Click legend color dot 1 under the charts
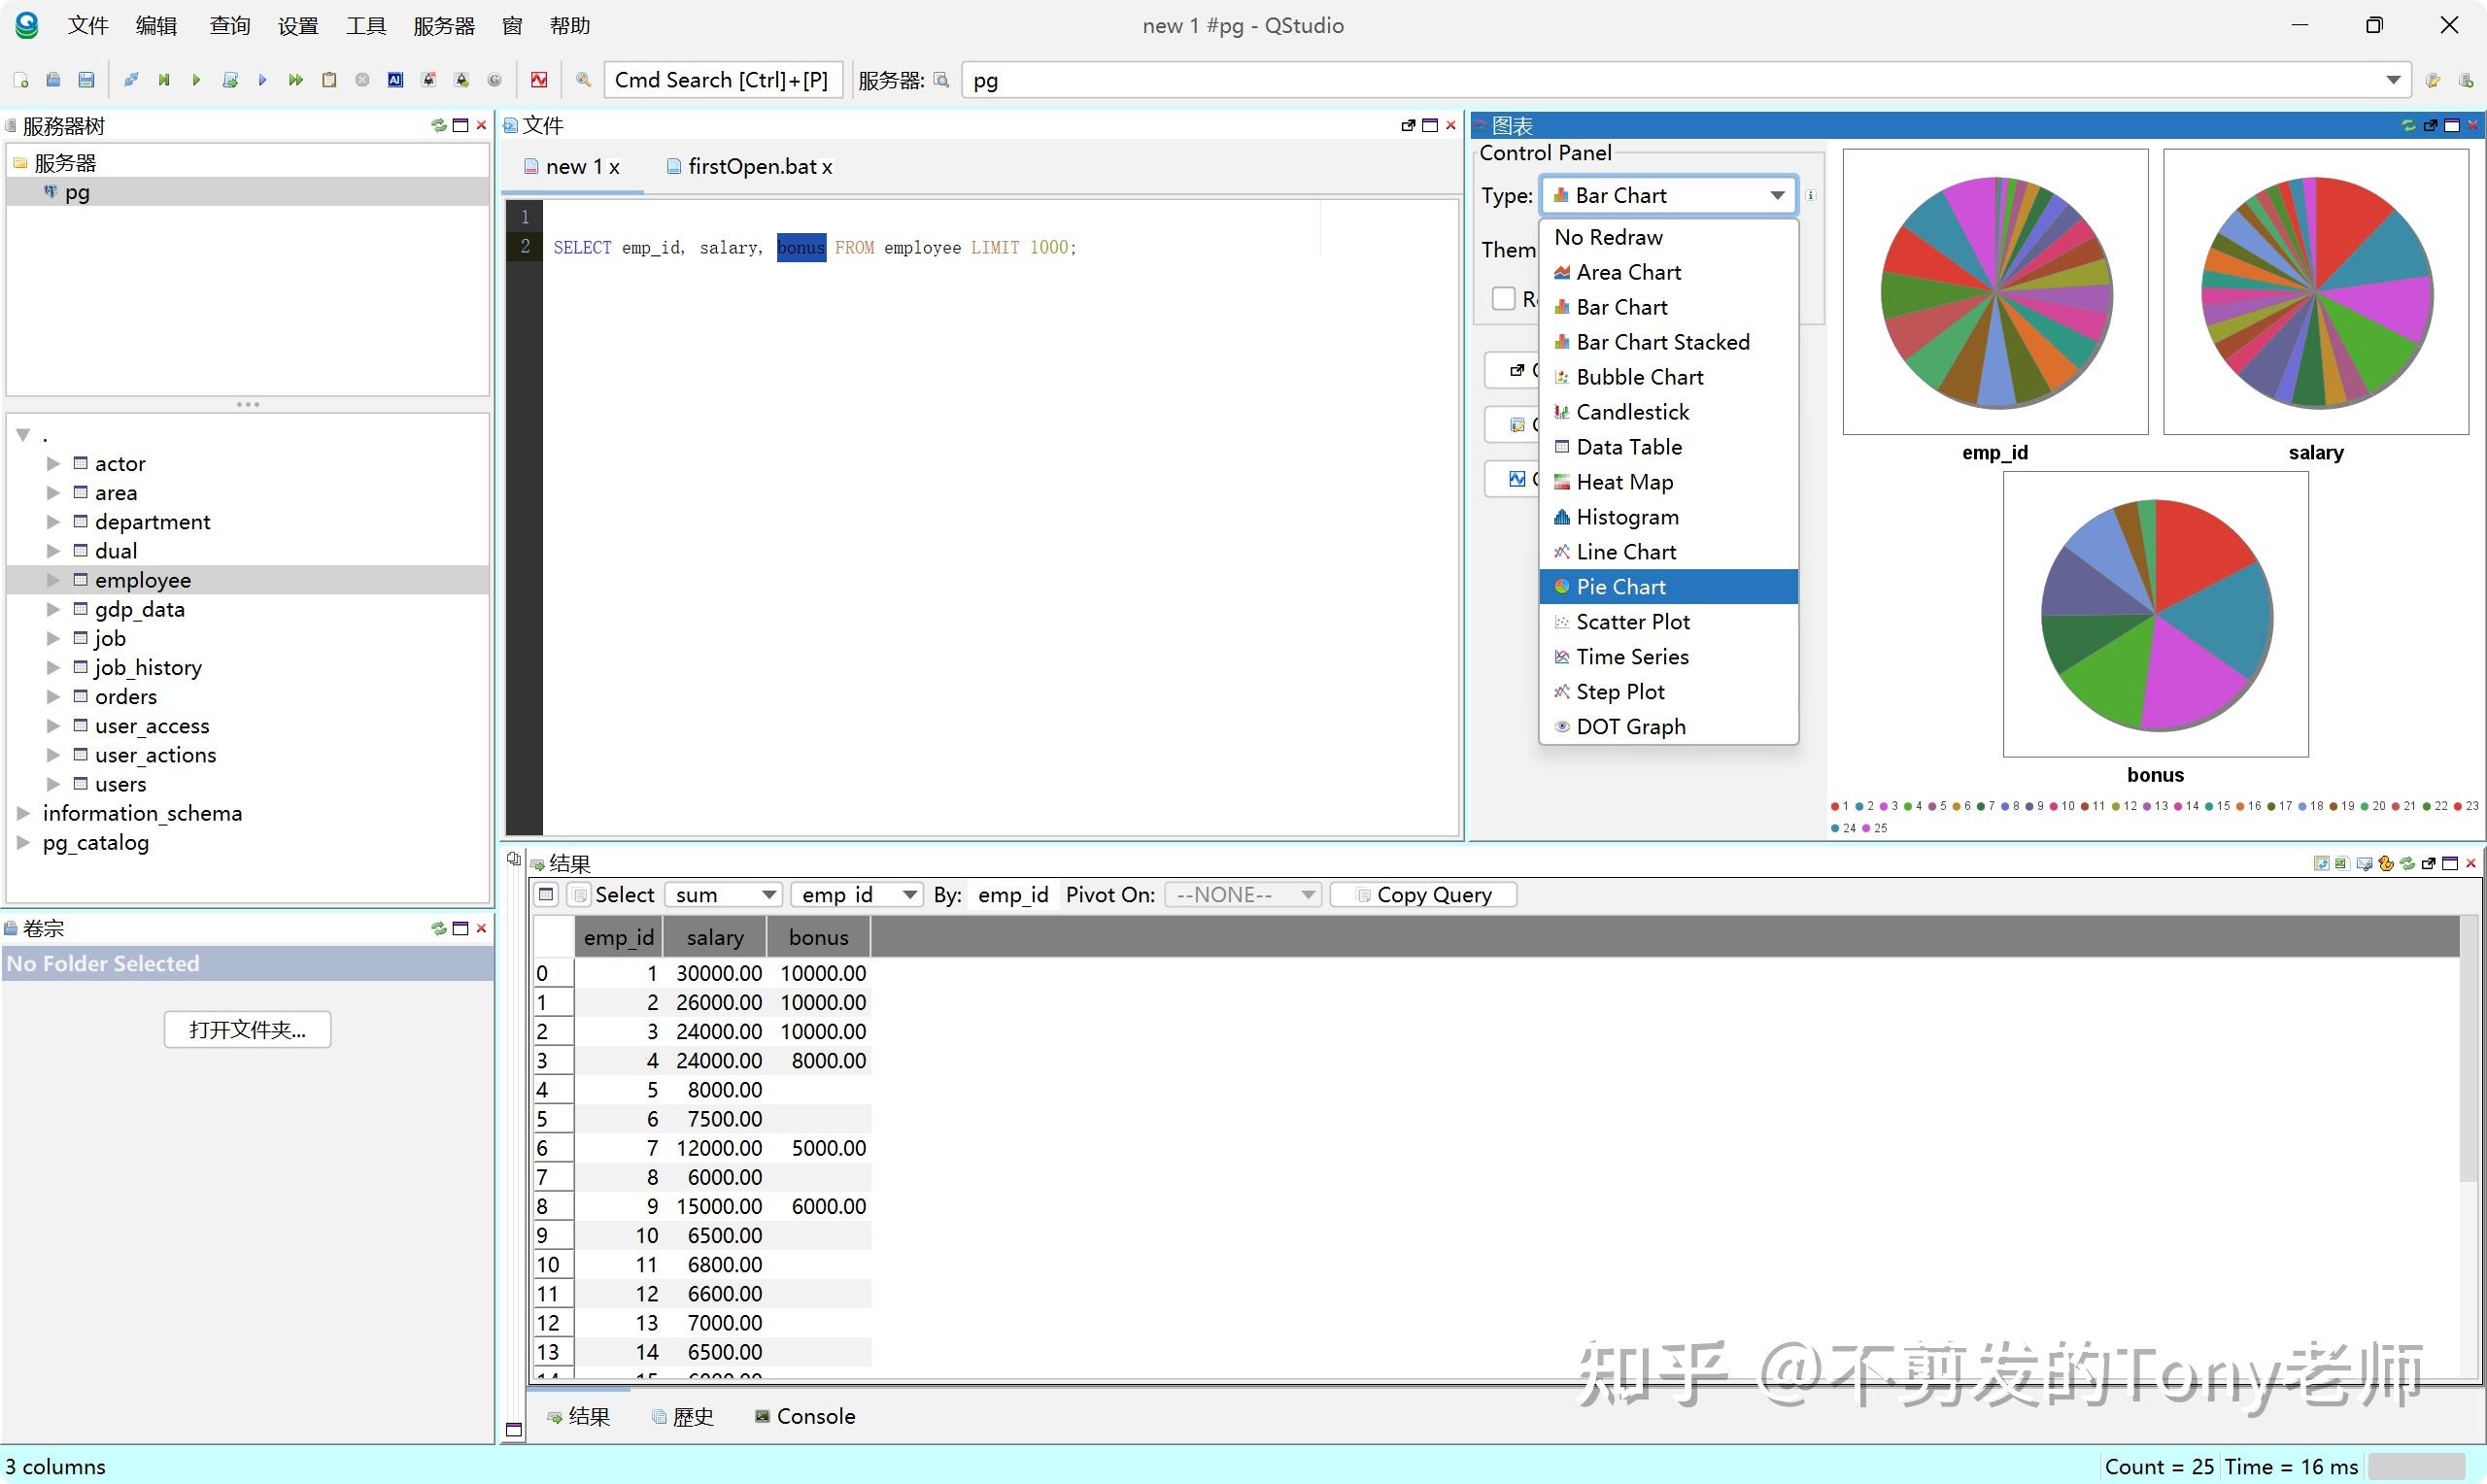This screenshot has width=2487, height=1484. [1838, 806]
